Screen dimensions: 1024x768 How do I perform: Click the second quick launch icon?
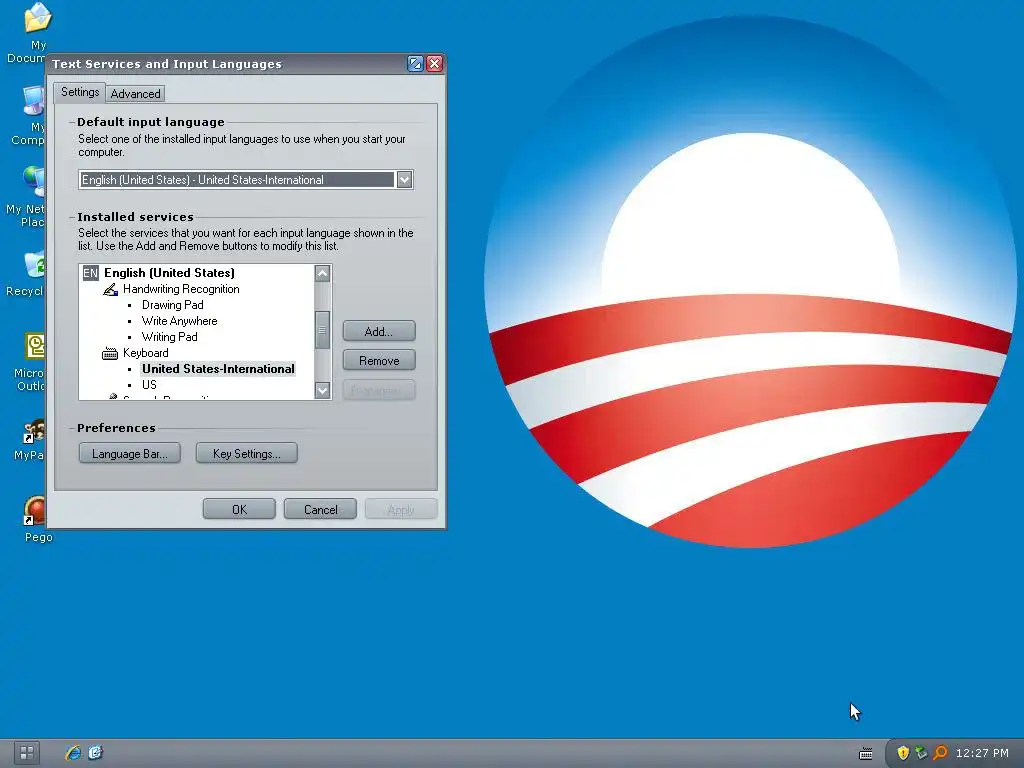pyautogui.click(x=96, y=753)
